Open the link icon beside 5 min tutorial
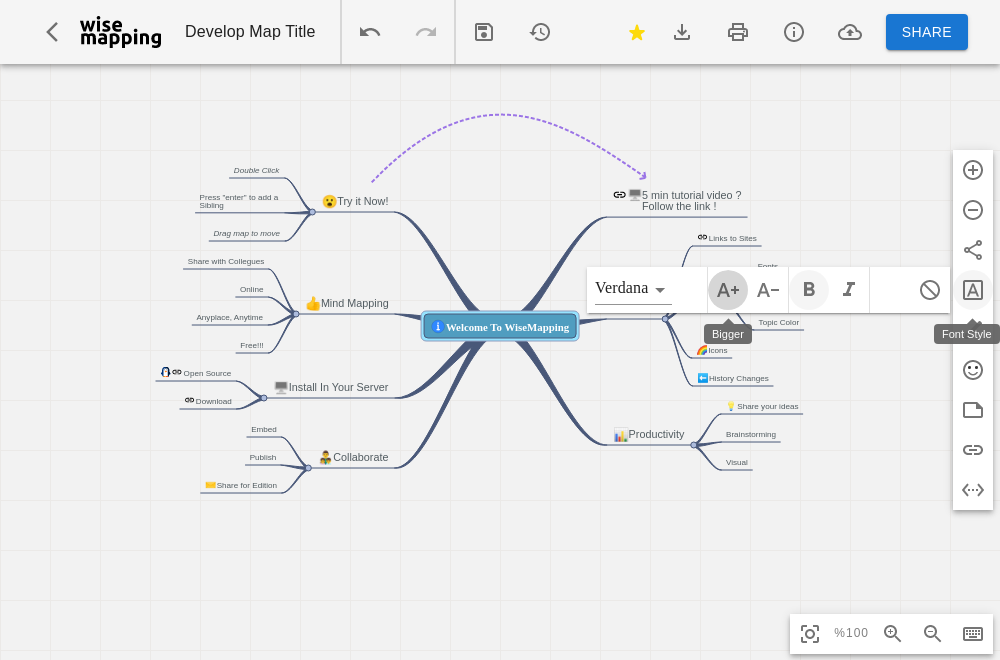1000x660 pixels. click(x=619, y=195)
